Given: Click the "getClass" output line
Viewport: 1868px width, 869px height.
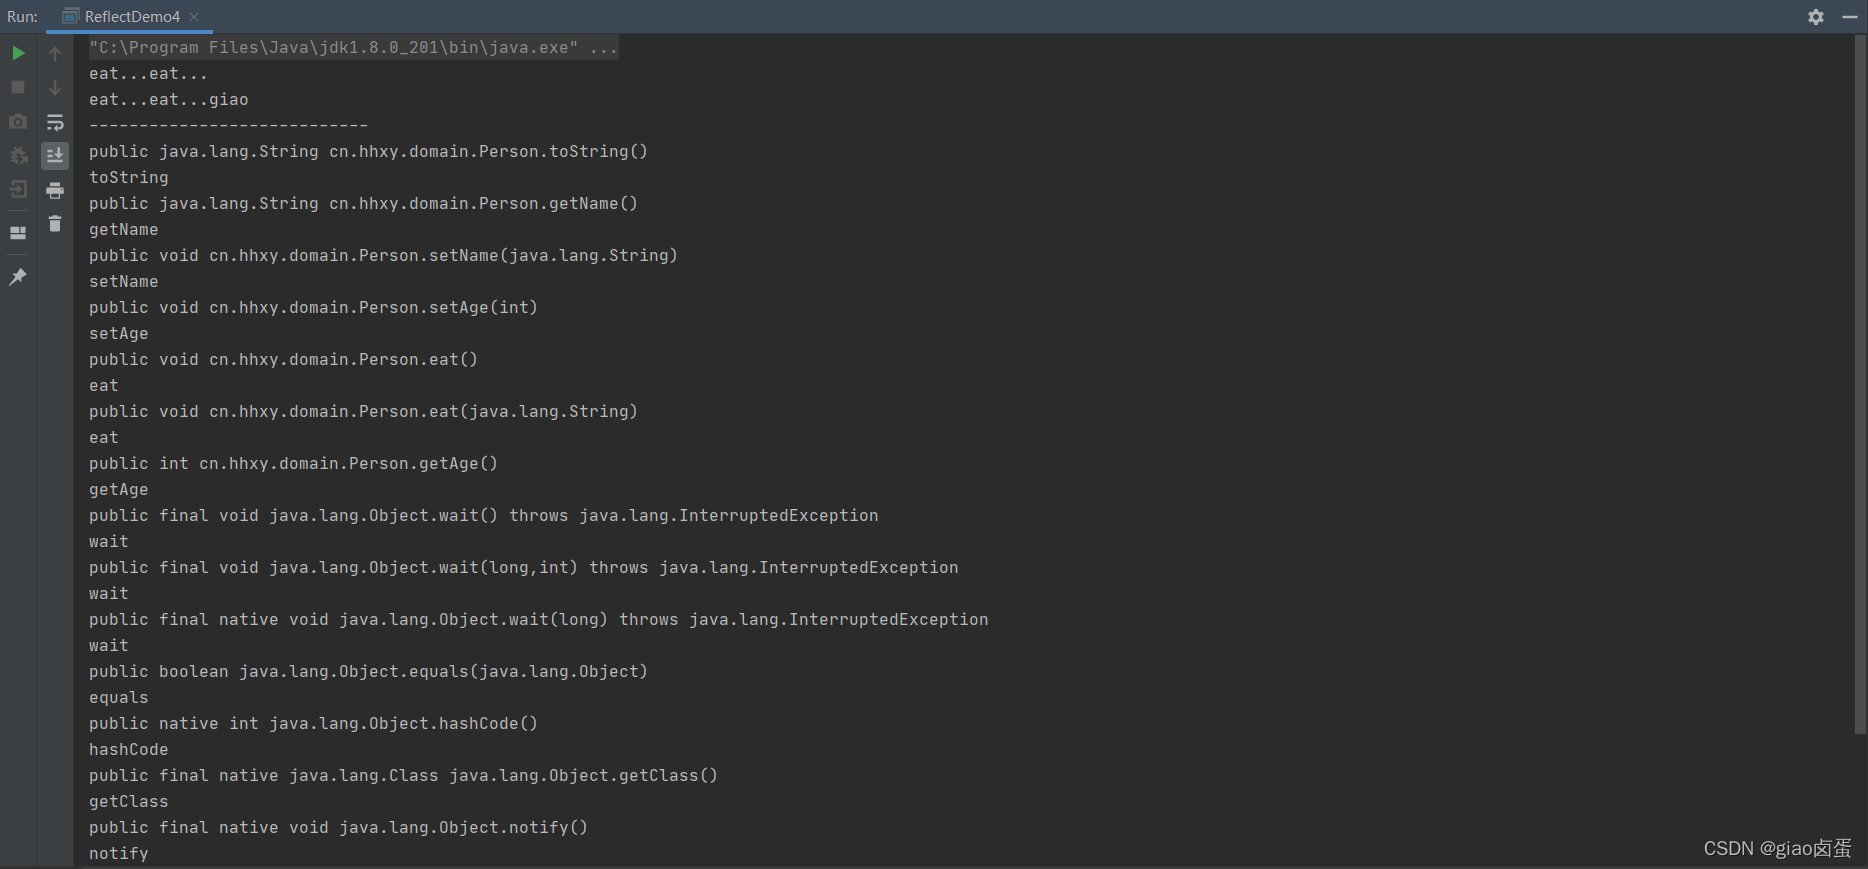Looking at the screenshot, I should 129,801.
